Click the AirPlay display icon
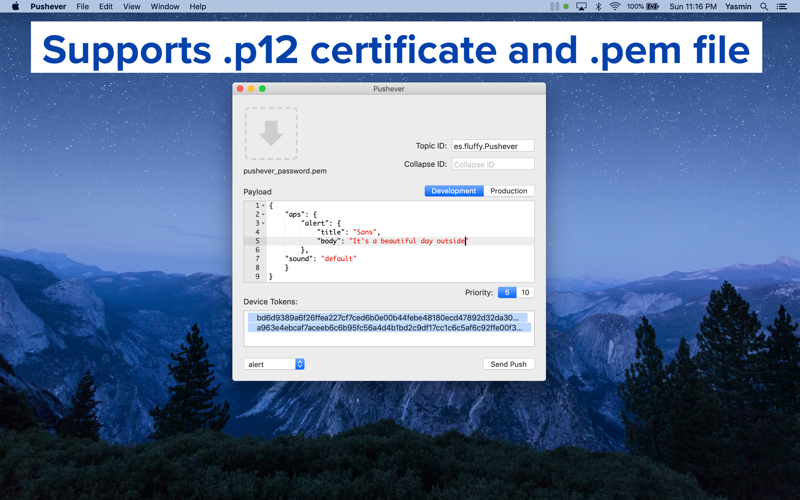800x500 pixels. pyautogui.click(x=581, y=7)
